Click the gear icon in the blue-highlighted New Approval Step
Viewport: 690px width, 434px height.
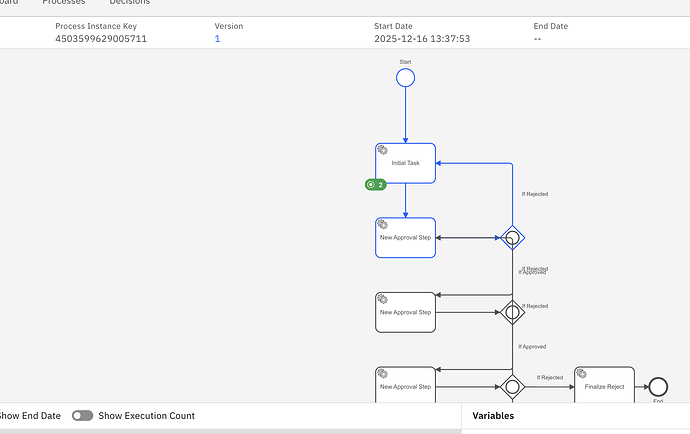tap(382, 224)
